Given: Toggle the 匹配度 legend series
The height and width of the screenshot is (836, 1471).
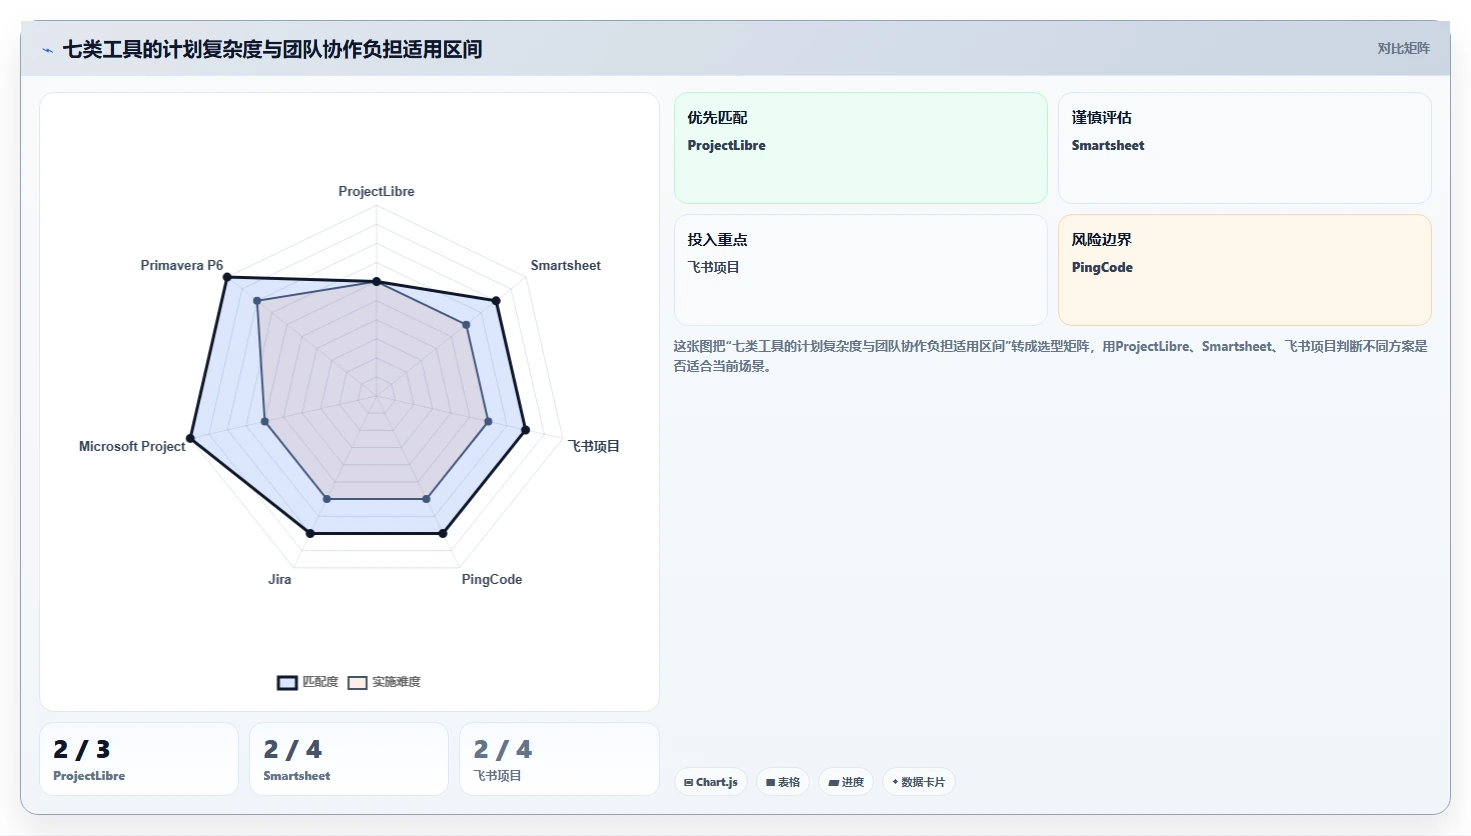Looking at the screenshot, I should 308,682.
